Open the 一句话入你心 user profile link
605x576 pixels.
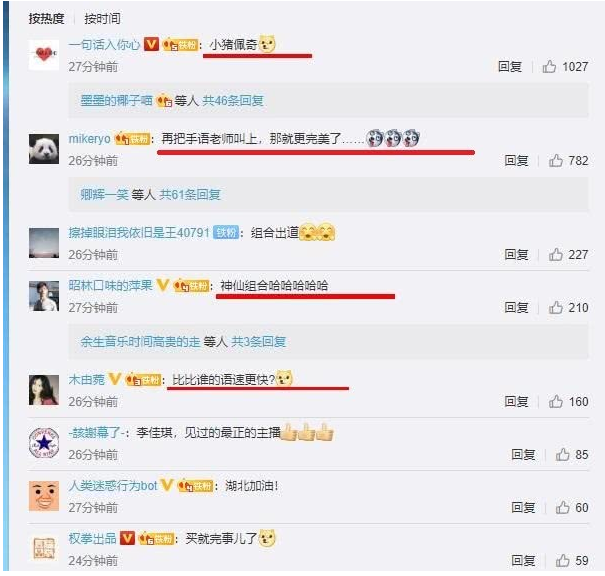click(x=104, y=44)
